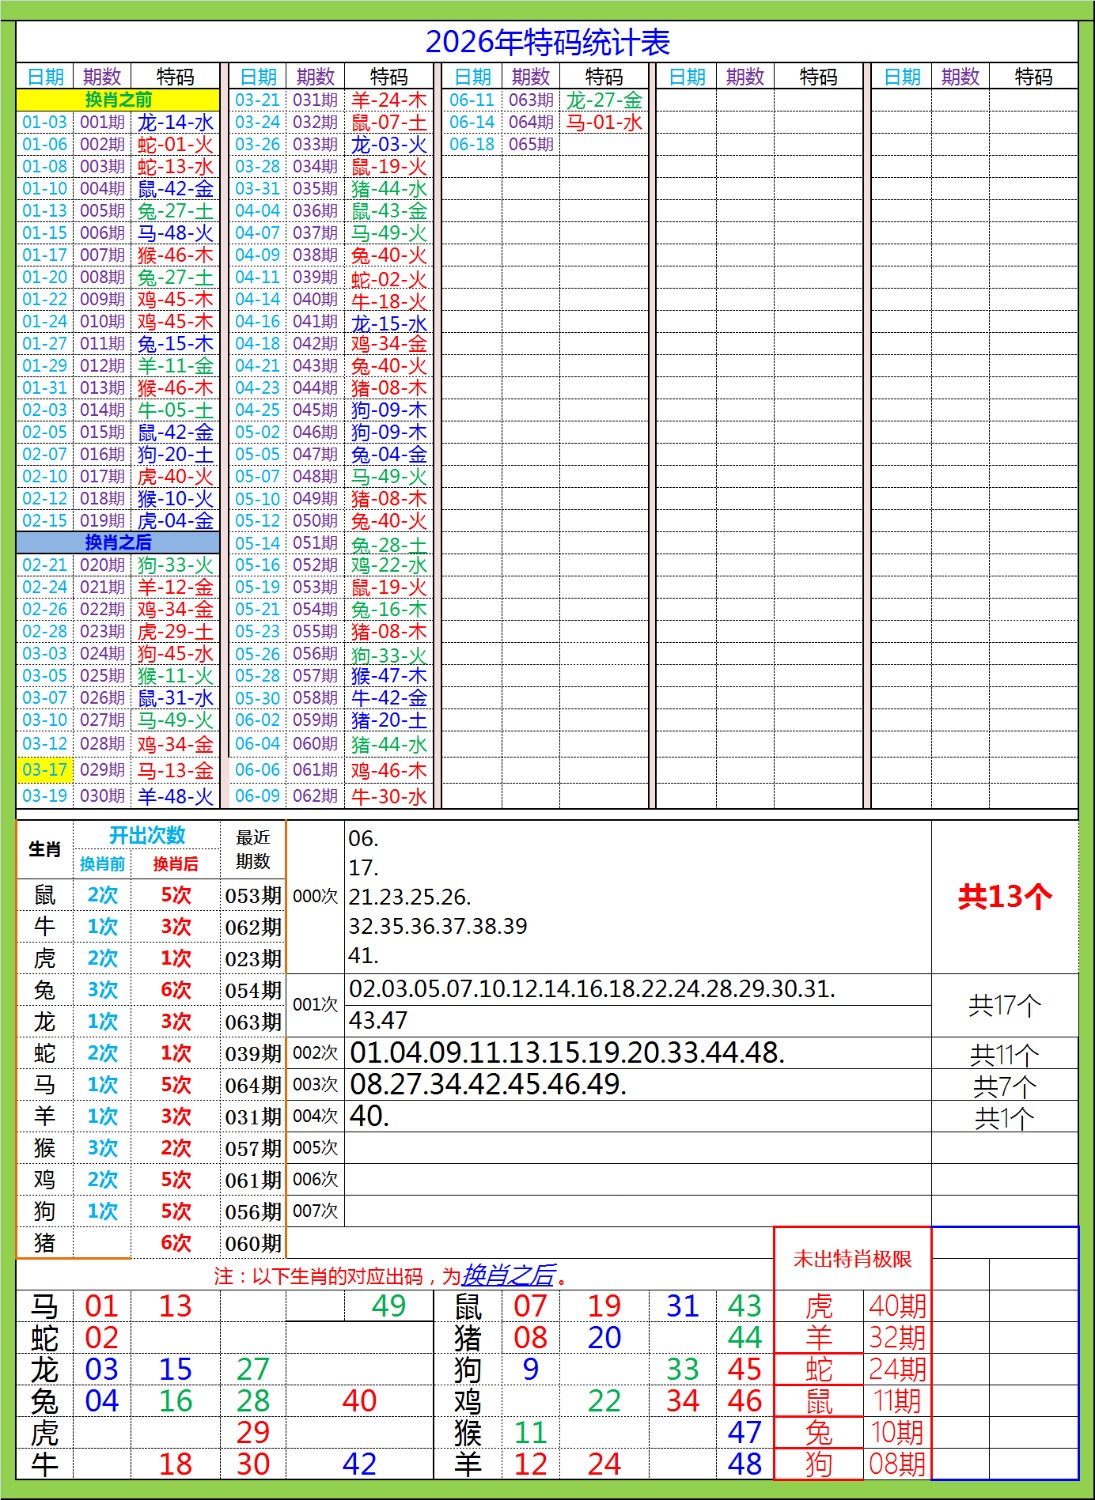This screenshot has height=1500, width=1095.
Task: Select the period cell 063期
Action: pos(531,100)
